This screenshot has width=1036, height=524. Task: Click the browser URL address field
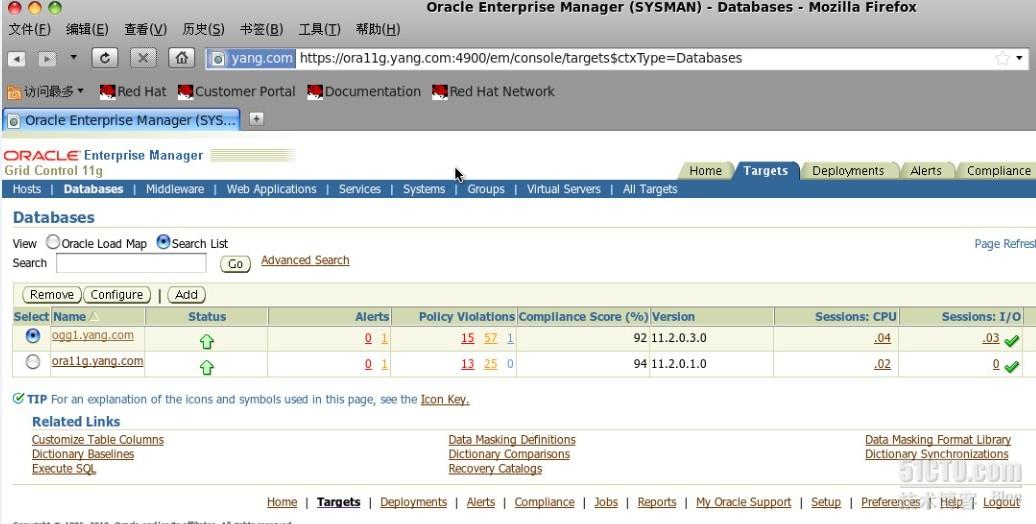[644, 58]
